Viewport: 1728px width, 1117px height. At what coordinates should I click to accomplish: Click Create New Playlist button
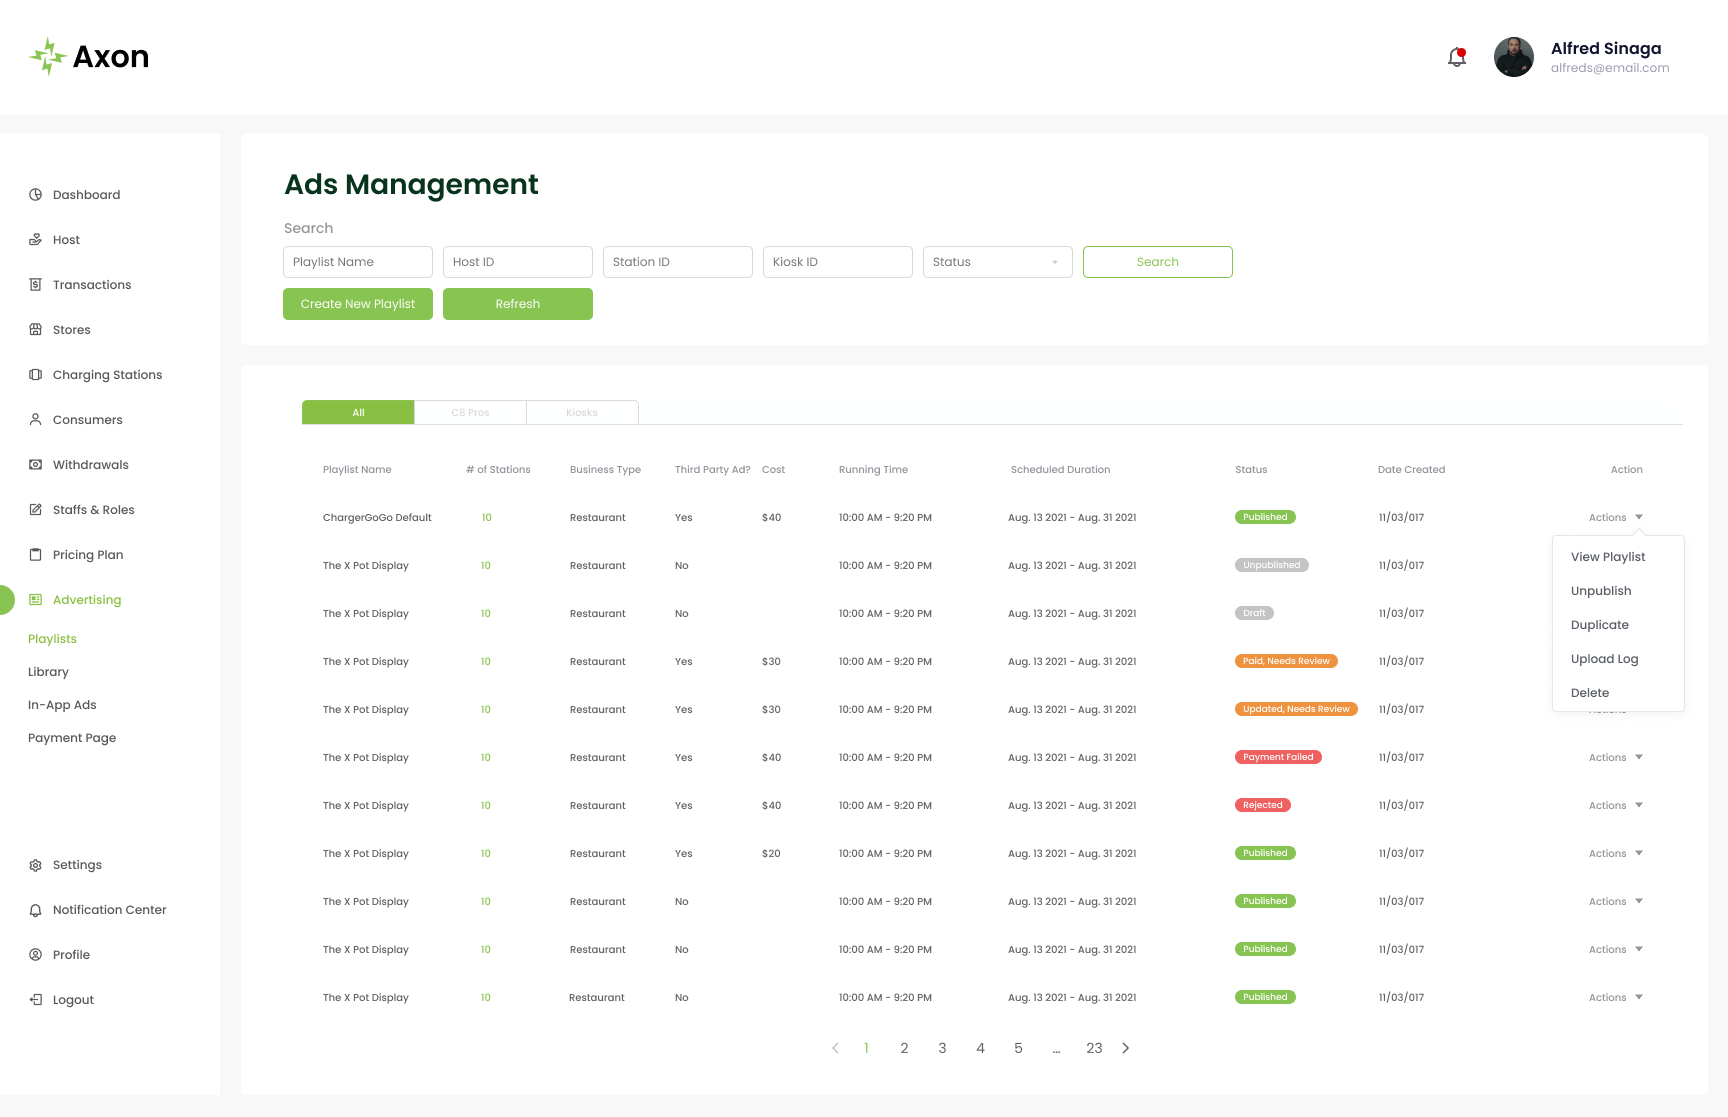click(358, 304)
